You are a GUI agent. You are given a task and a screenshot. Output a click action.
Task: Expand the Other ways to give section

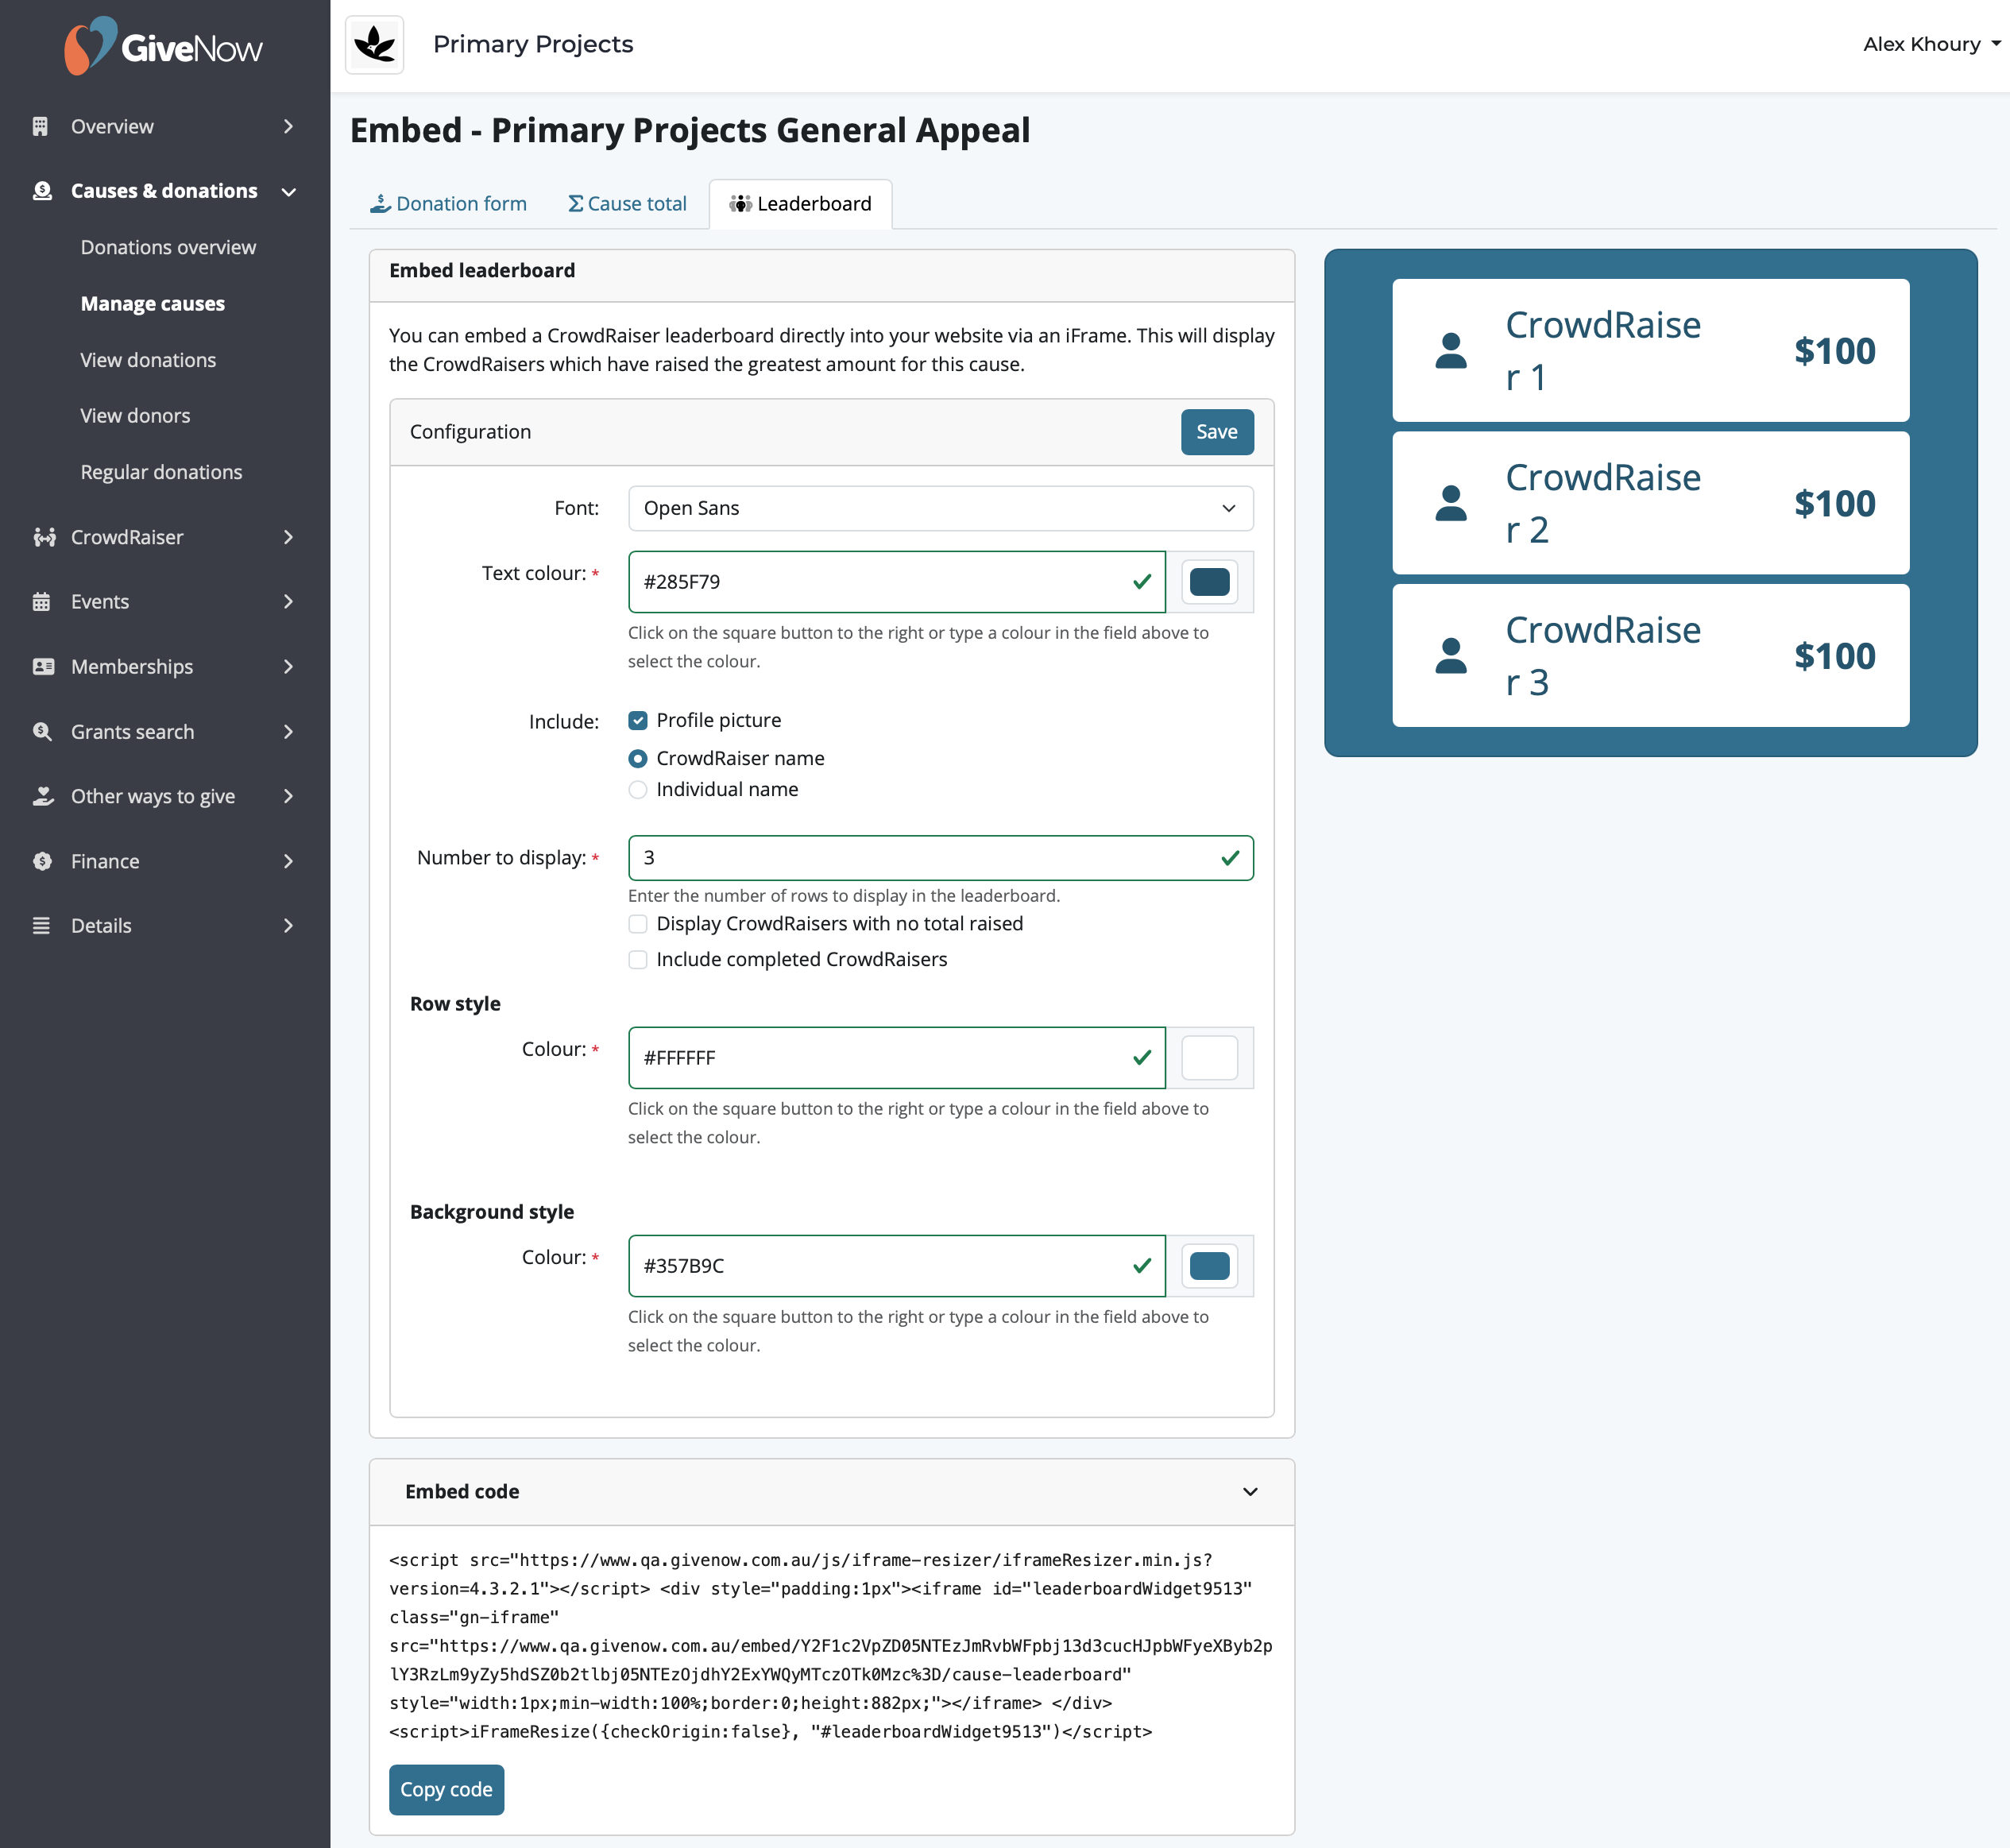coord(288,797)
